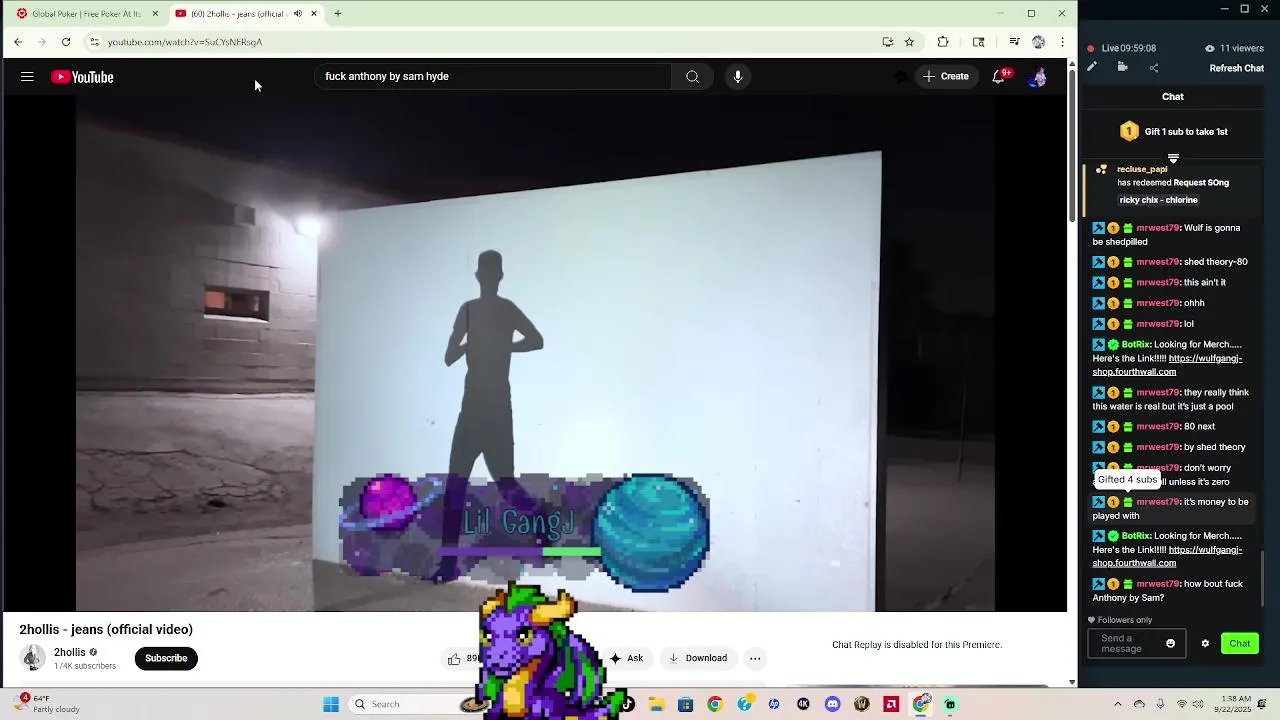Open more actions three-dot menu under video

coord(755,658)
